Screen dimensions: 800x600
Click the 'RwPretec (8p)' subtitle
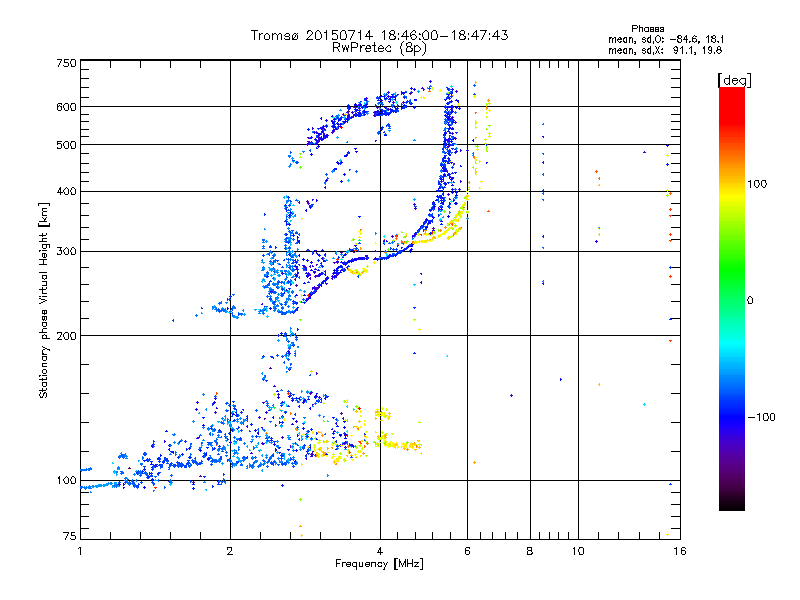click(379, 48)
